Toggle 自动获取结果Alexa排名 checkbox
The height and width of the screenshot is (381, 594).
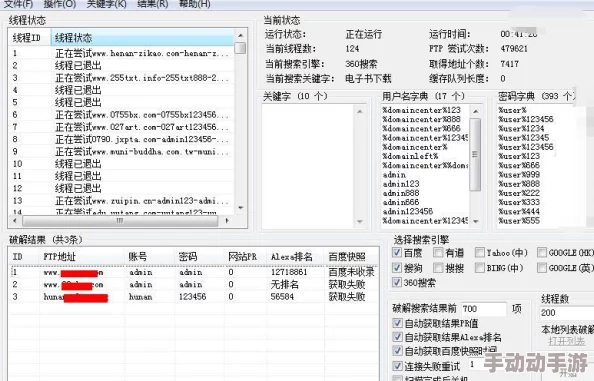[397, 337]
